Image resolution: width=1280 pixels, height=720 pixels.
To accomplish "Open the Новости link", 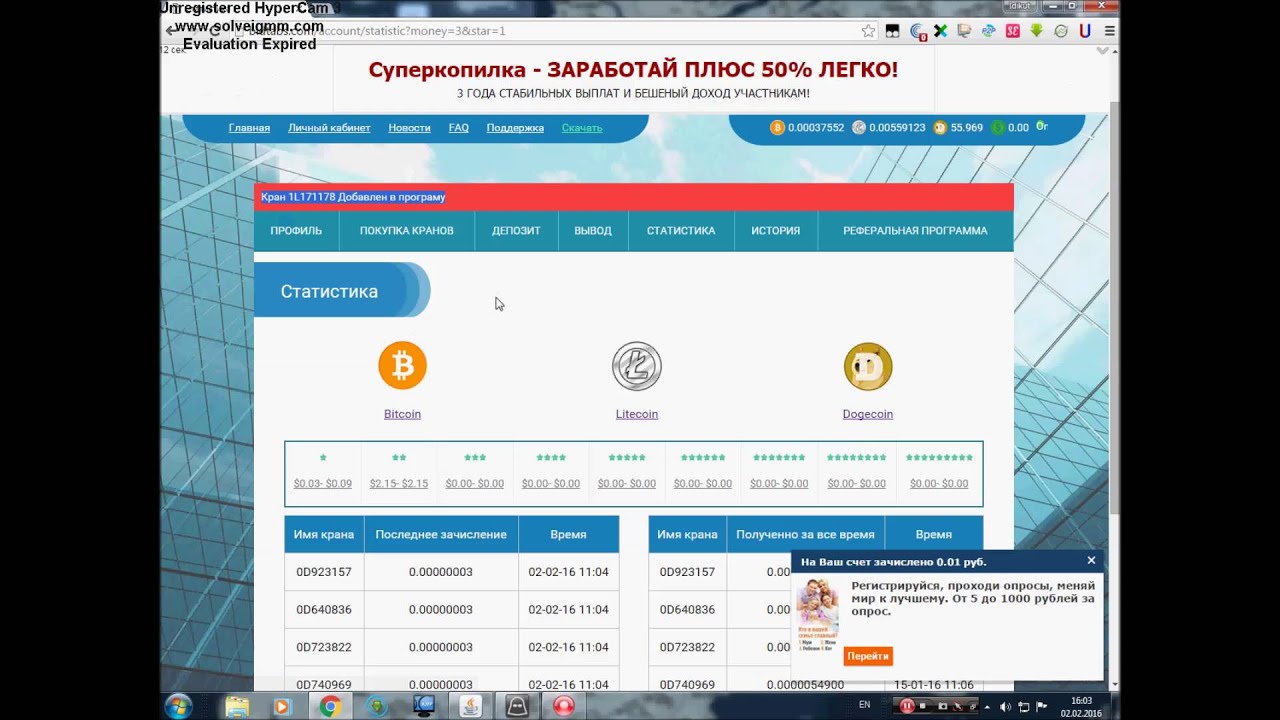I will pyautogui.click(x=409, y=128).
